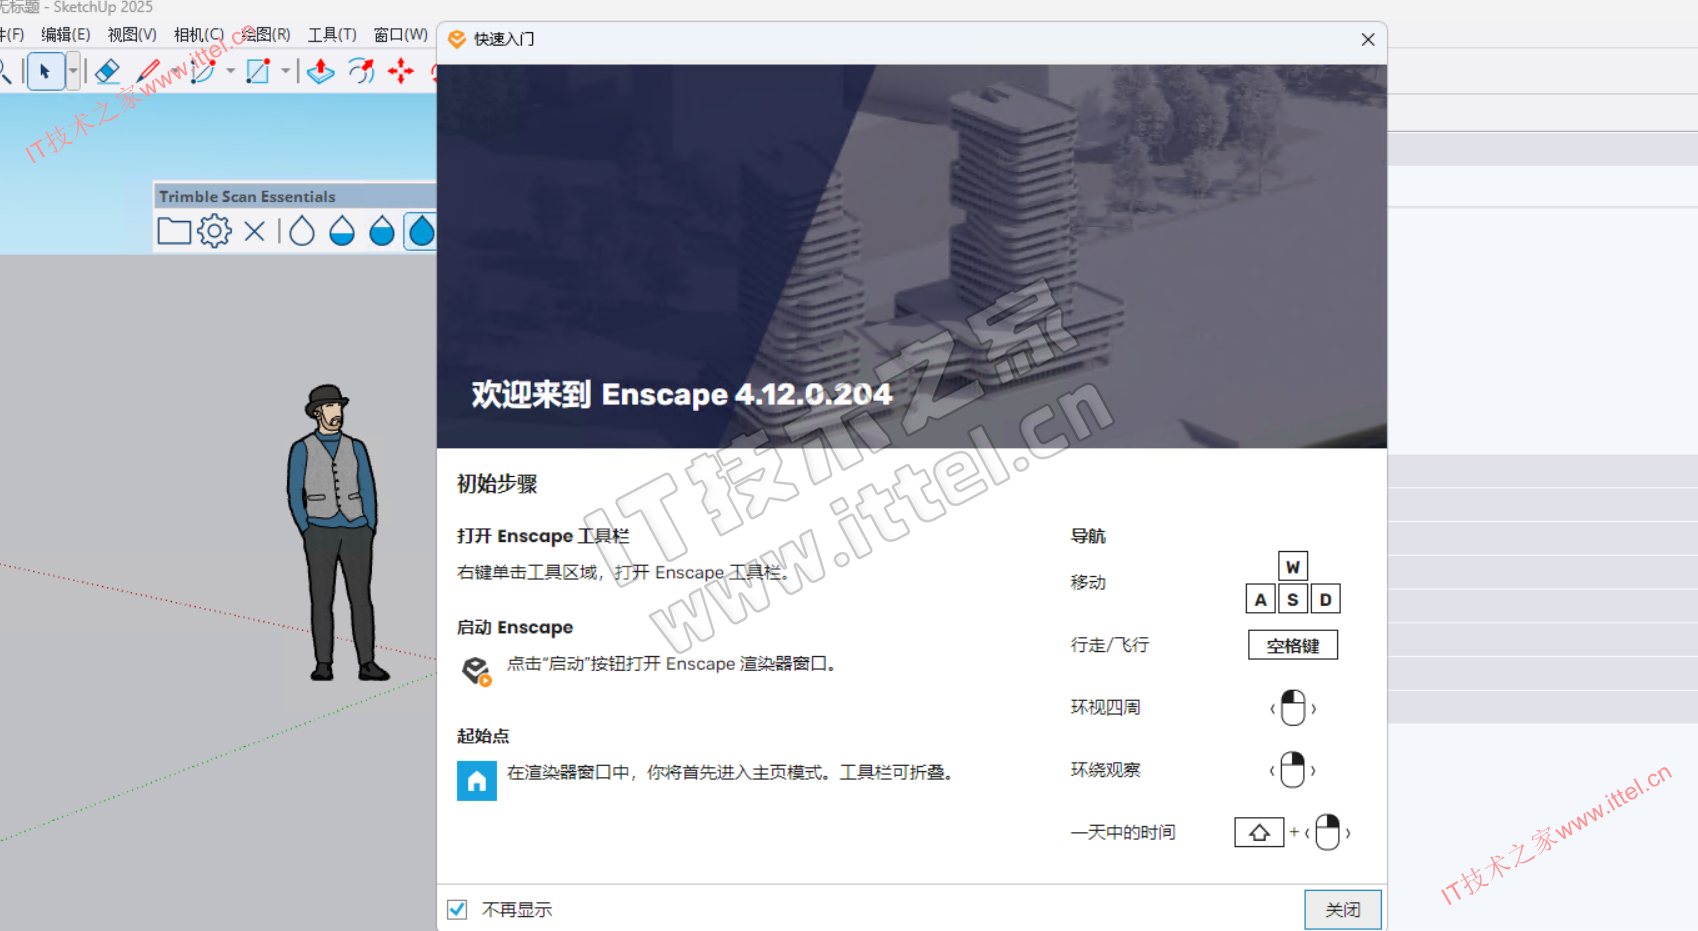
Task: Expand the Rectangle tool dropdown arrow
Action: pos(285,71)
